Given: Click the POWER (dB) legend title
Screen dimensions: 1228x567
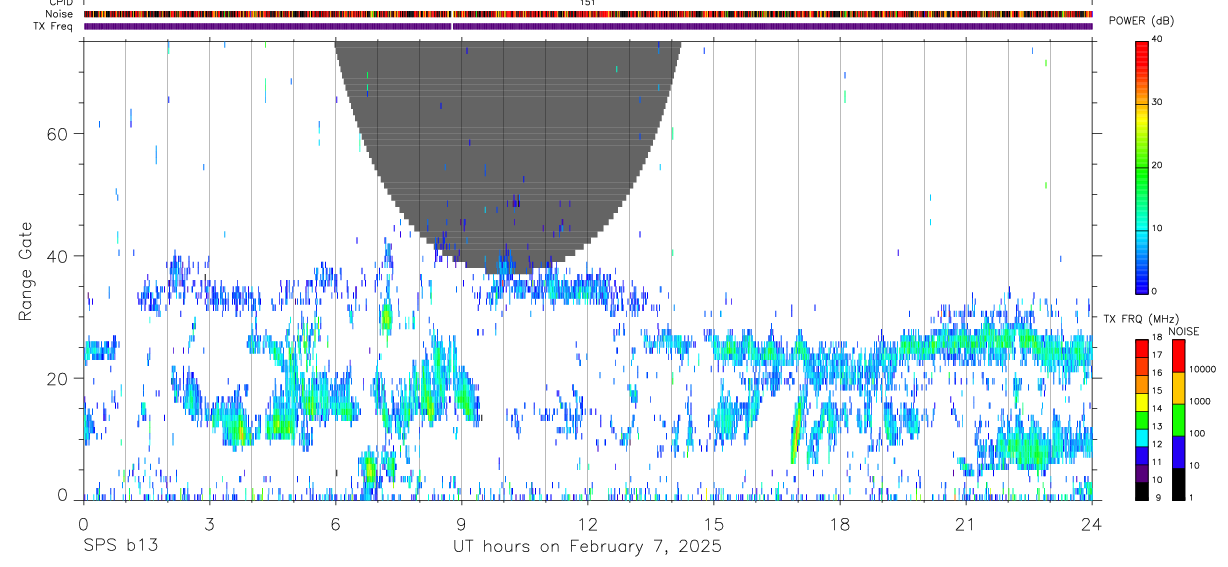Looking at the screenshot, I should click(x=1142, y=21).
